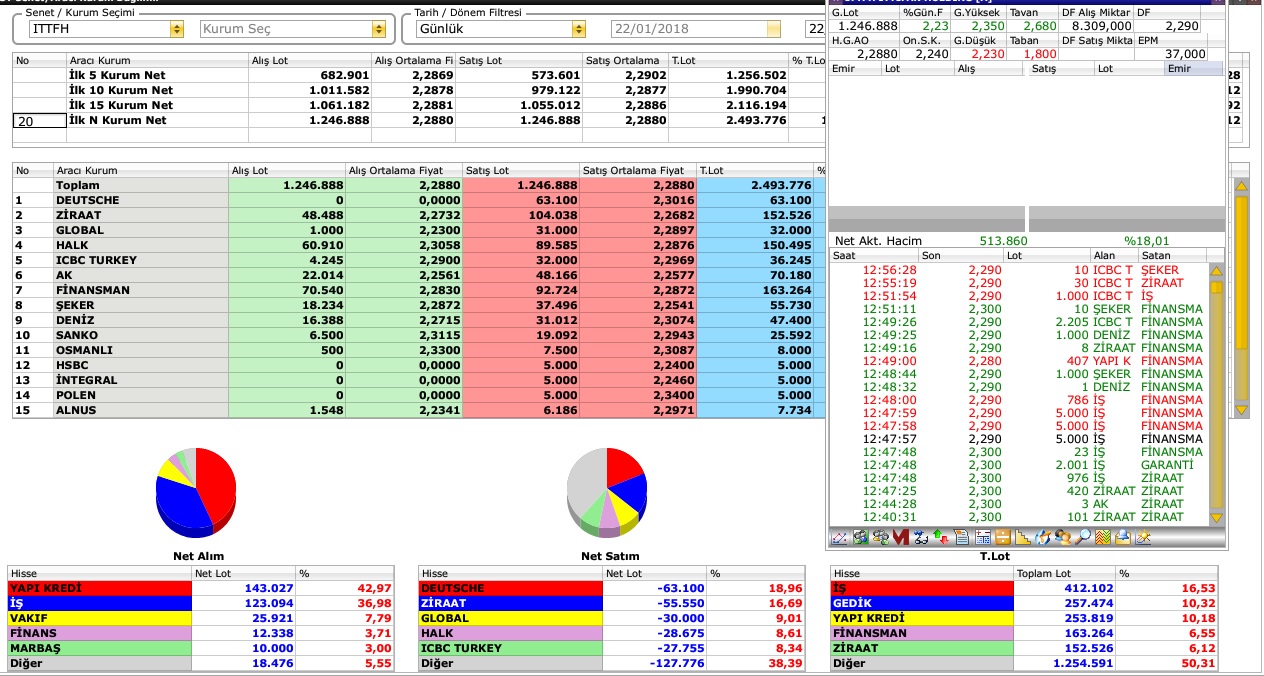Select the POLEN broker row

(x=420, y=395)
